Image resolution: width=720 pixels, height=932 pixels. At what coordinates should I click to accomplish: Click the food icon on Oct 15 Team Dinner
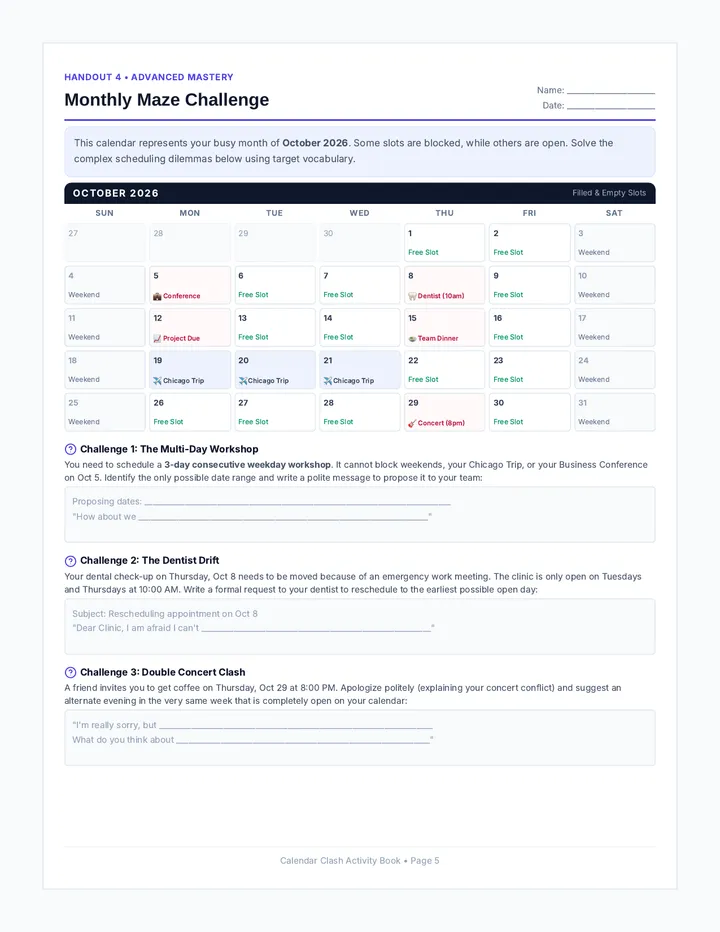[412, 338]
